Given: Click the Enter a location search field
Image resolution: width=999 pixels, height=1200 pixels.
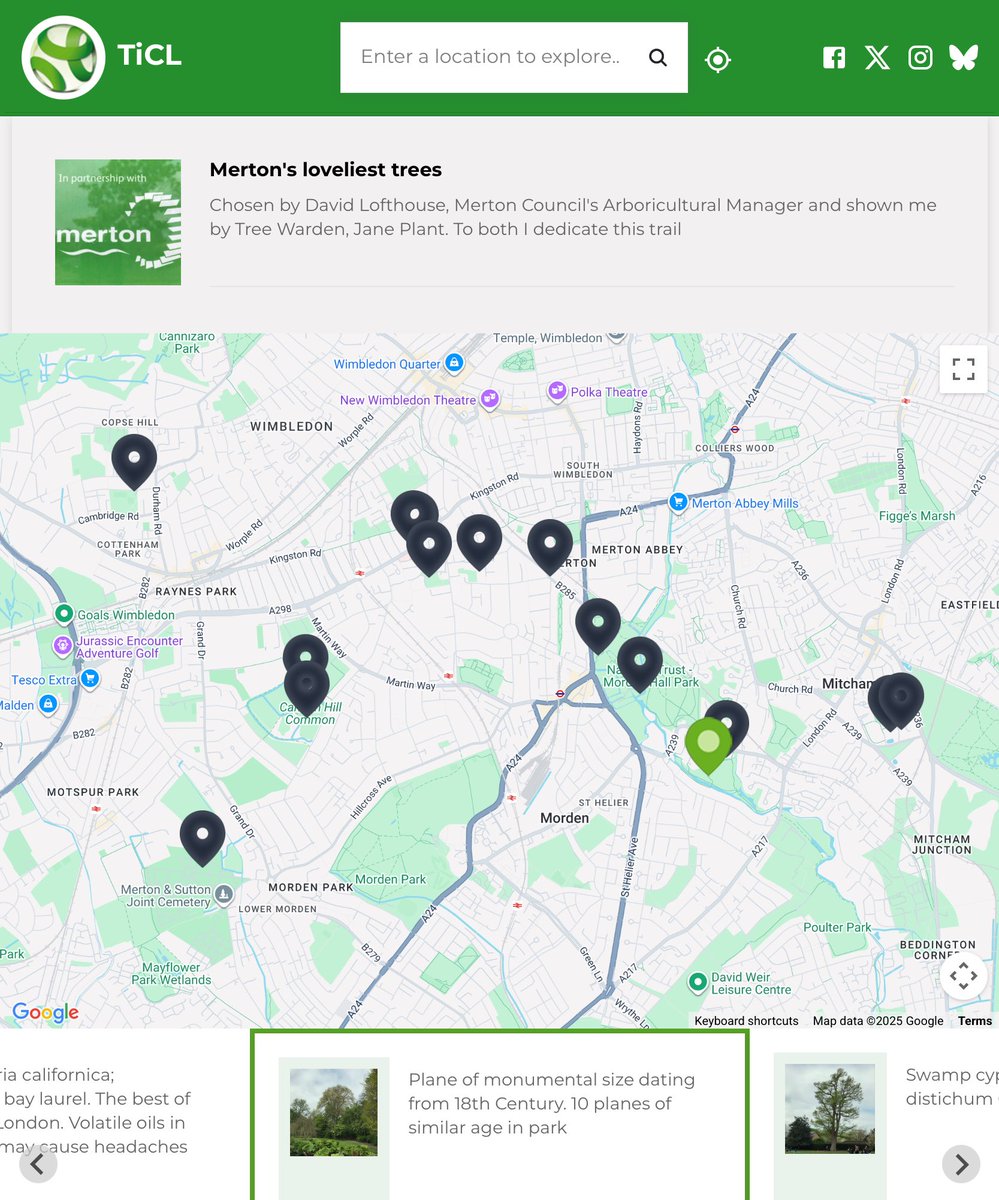Looking at the screenshot, I should (x=490, y=57).
